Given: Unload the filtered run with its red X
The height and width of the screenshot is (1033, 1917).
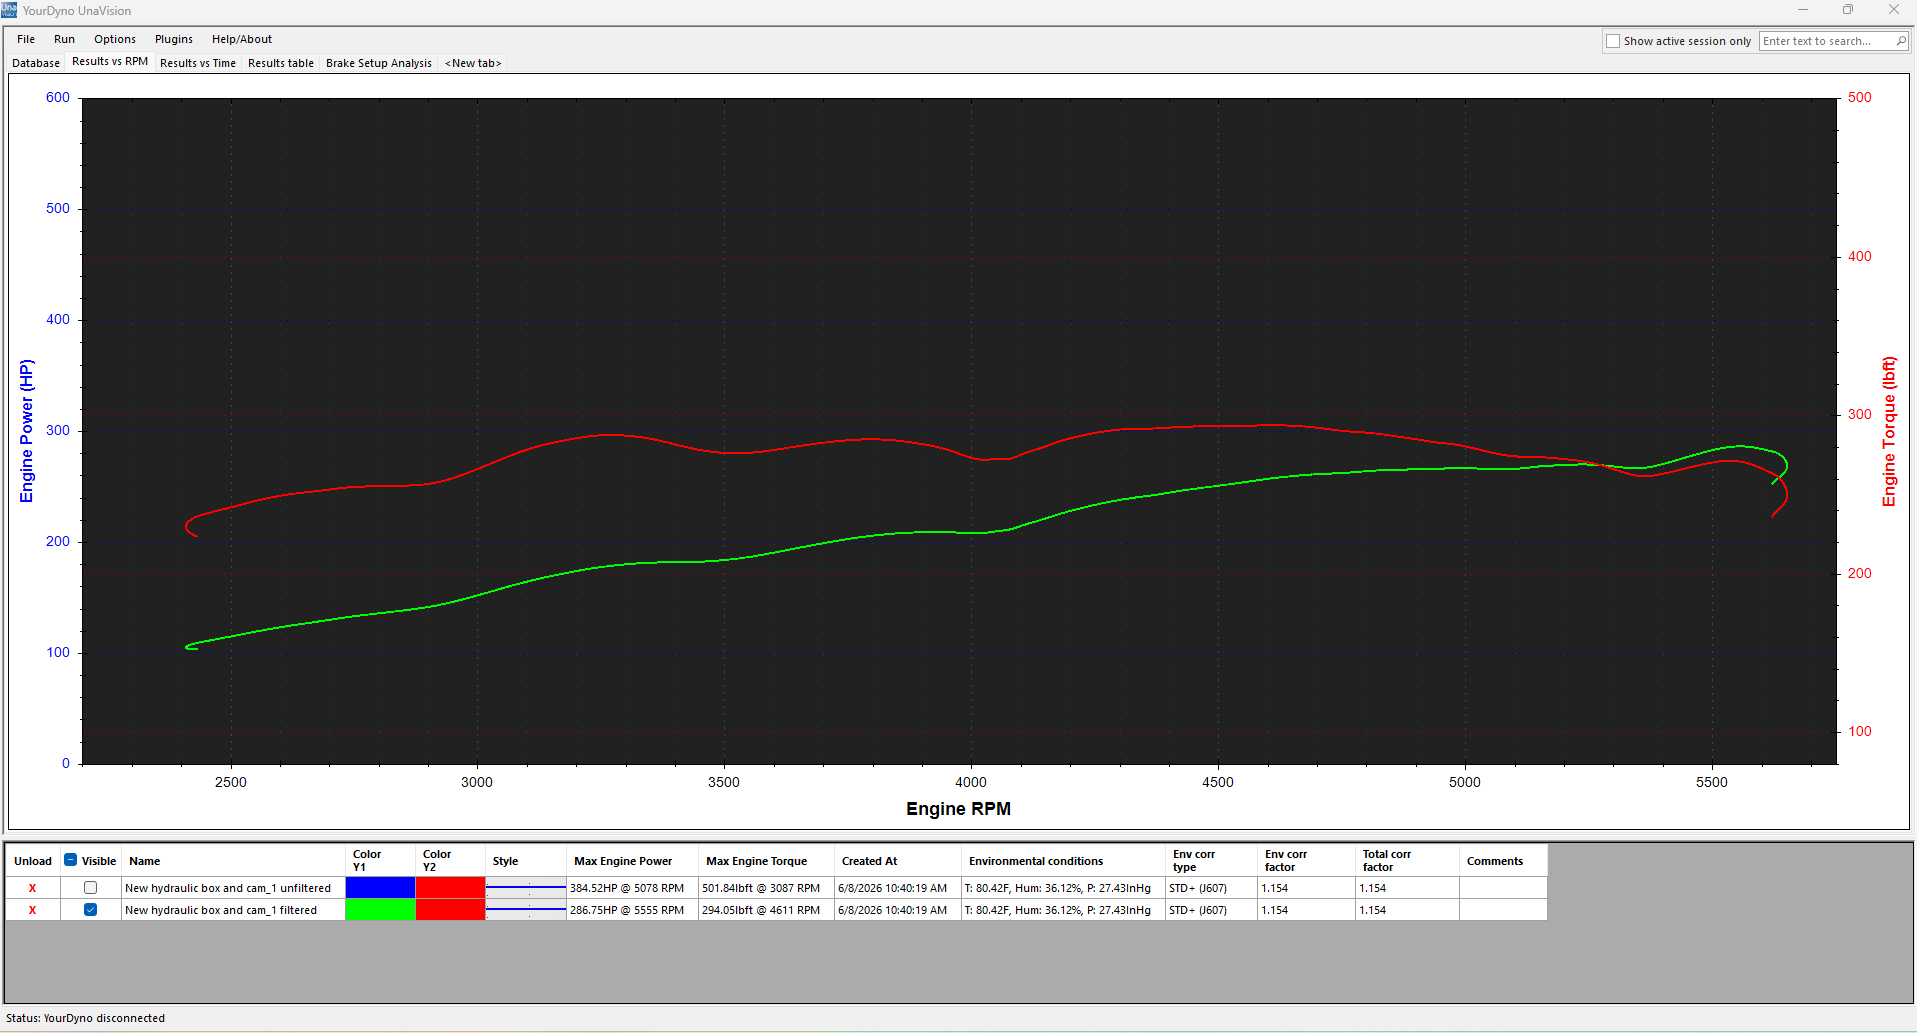Looking at the screenshot, I should pos(32,910).
